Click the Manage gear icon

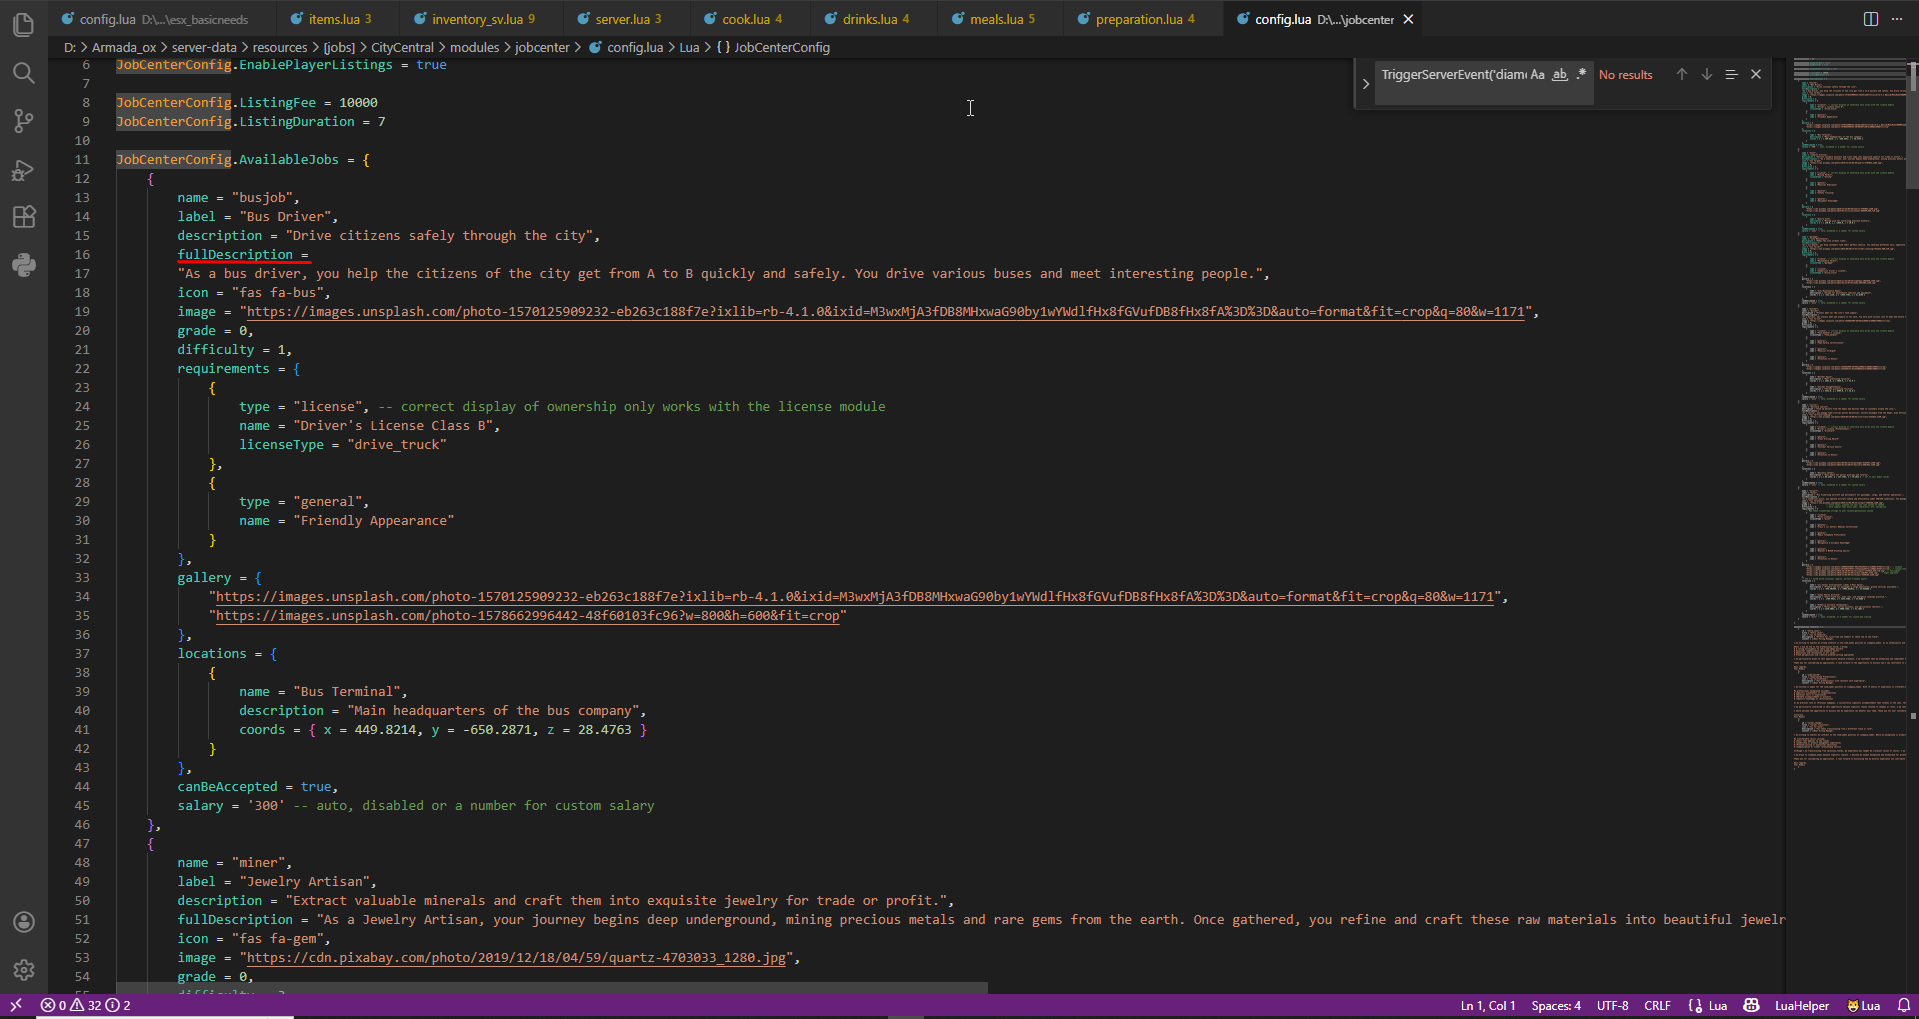tap(24, 970)
